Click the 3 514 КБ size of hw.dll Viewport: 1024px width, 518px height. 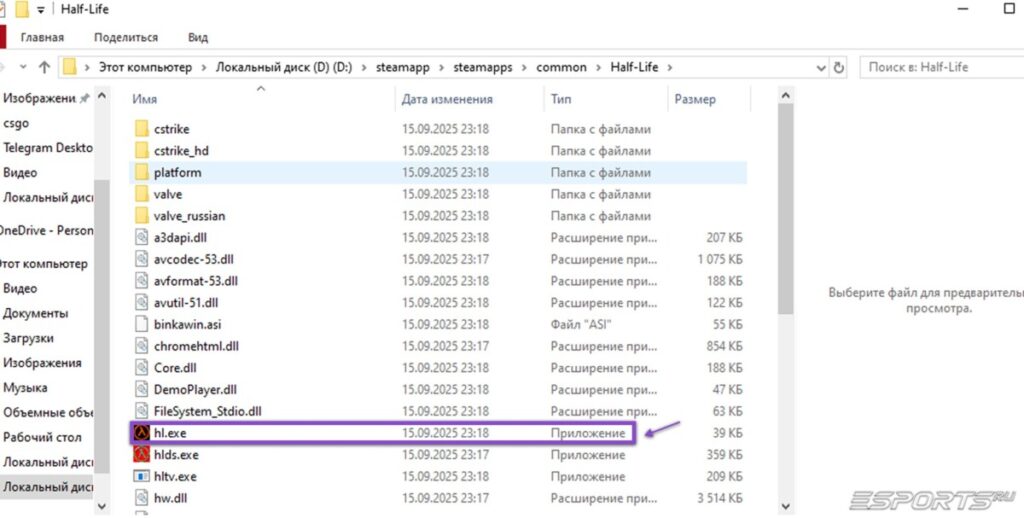720,498
